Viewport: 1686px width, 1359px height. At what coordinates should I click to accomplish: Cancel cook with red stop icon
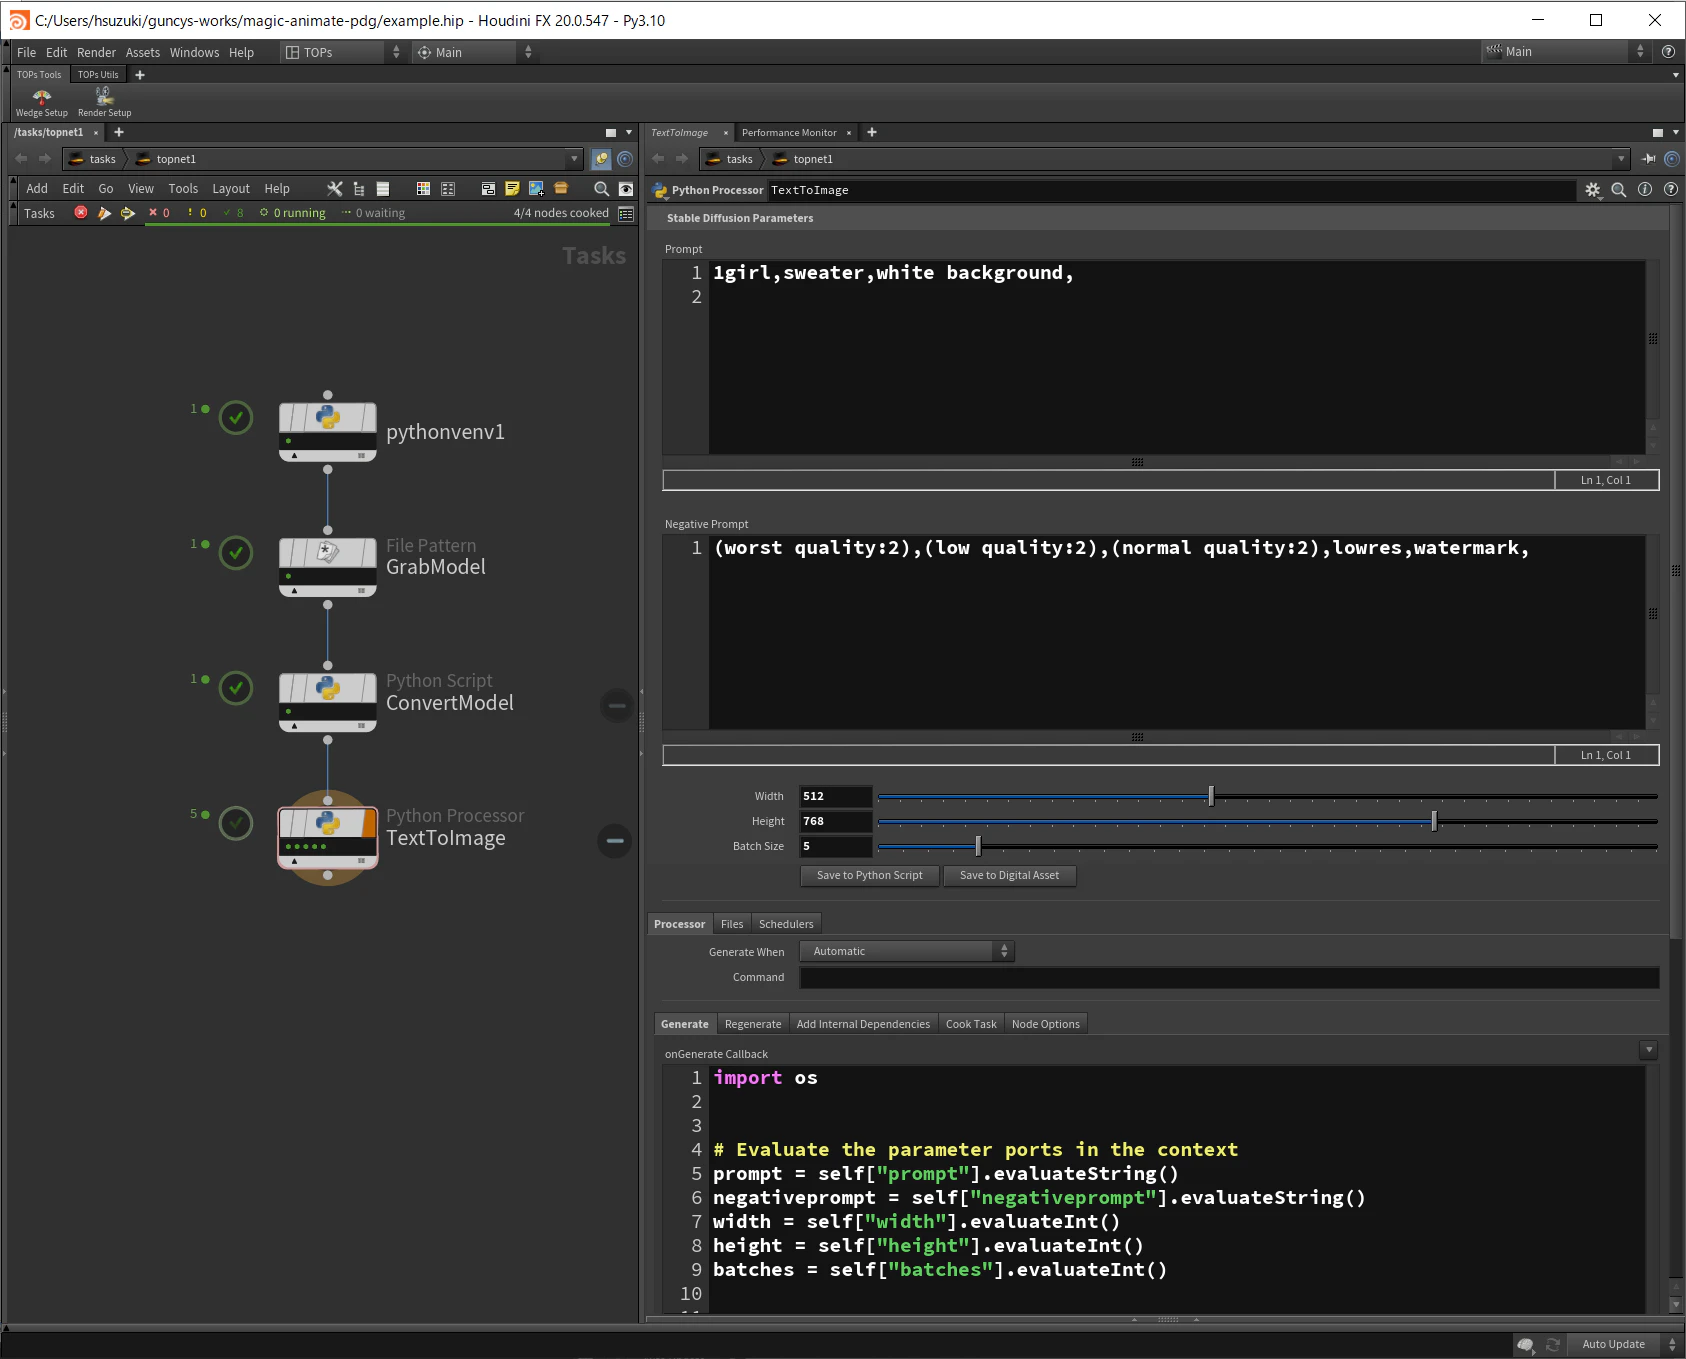coord(81,213)
